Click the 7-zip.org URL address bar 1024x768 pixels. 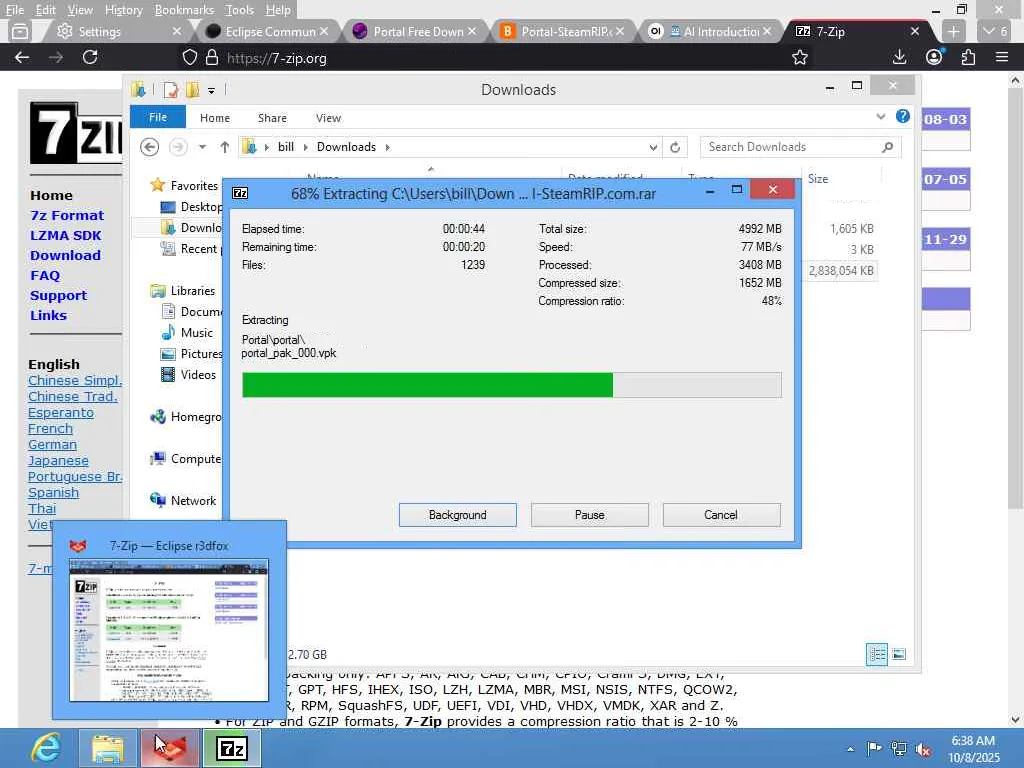[496, 58]
